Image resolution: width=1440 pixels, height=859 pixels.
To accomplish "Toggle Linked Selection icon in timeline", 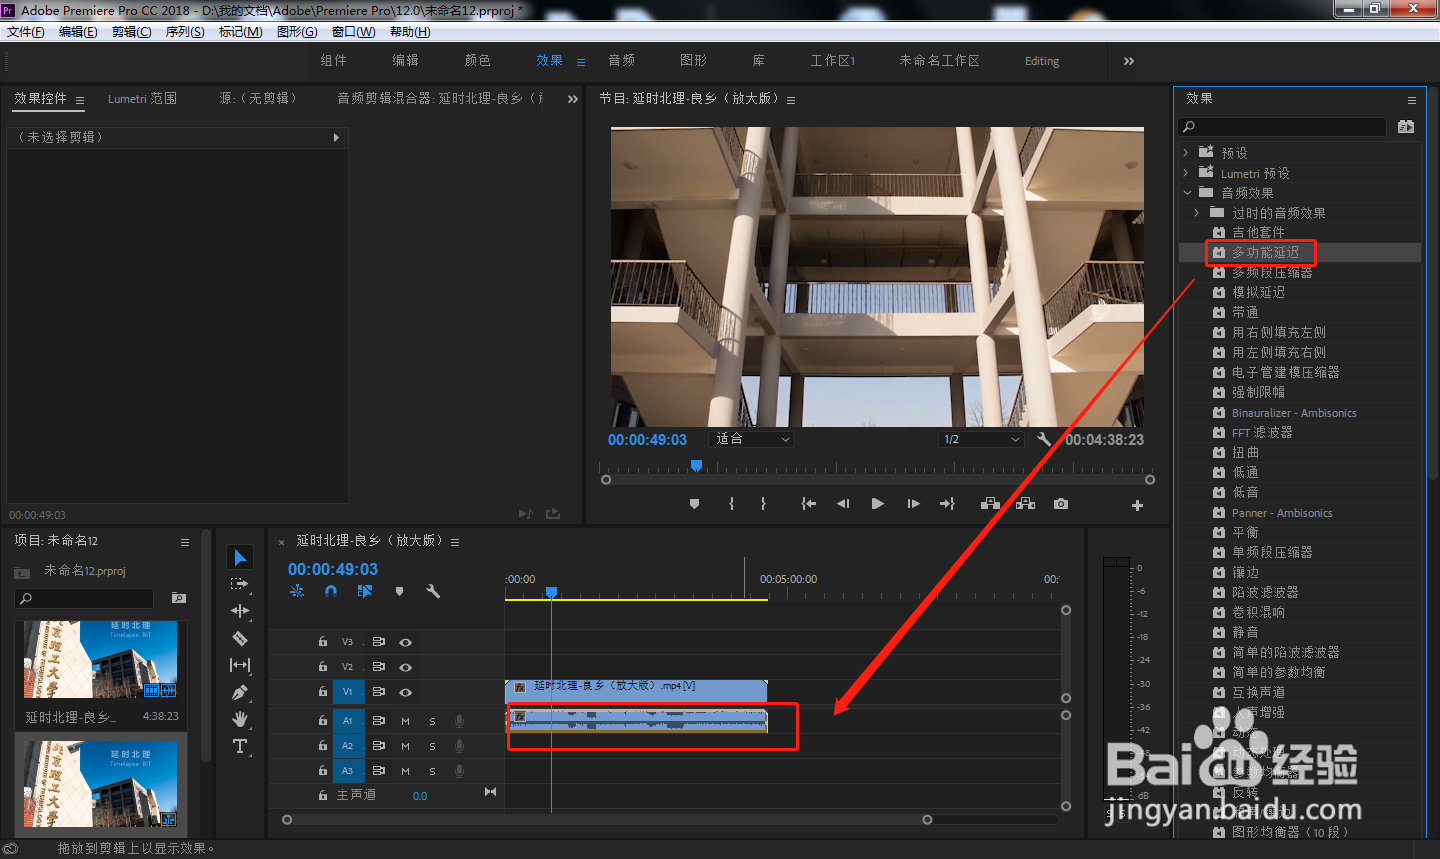I will pyautogui.click(x=365, y=591).
